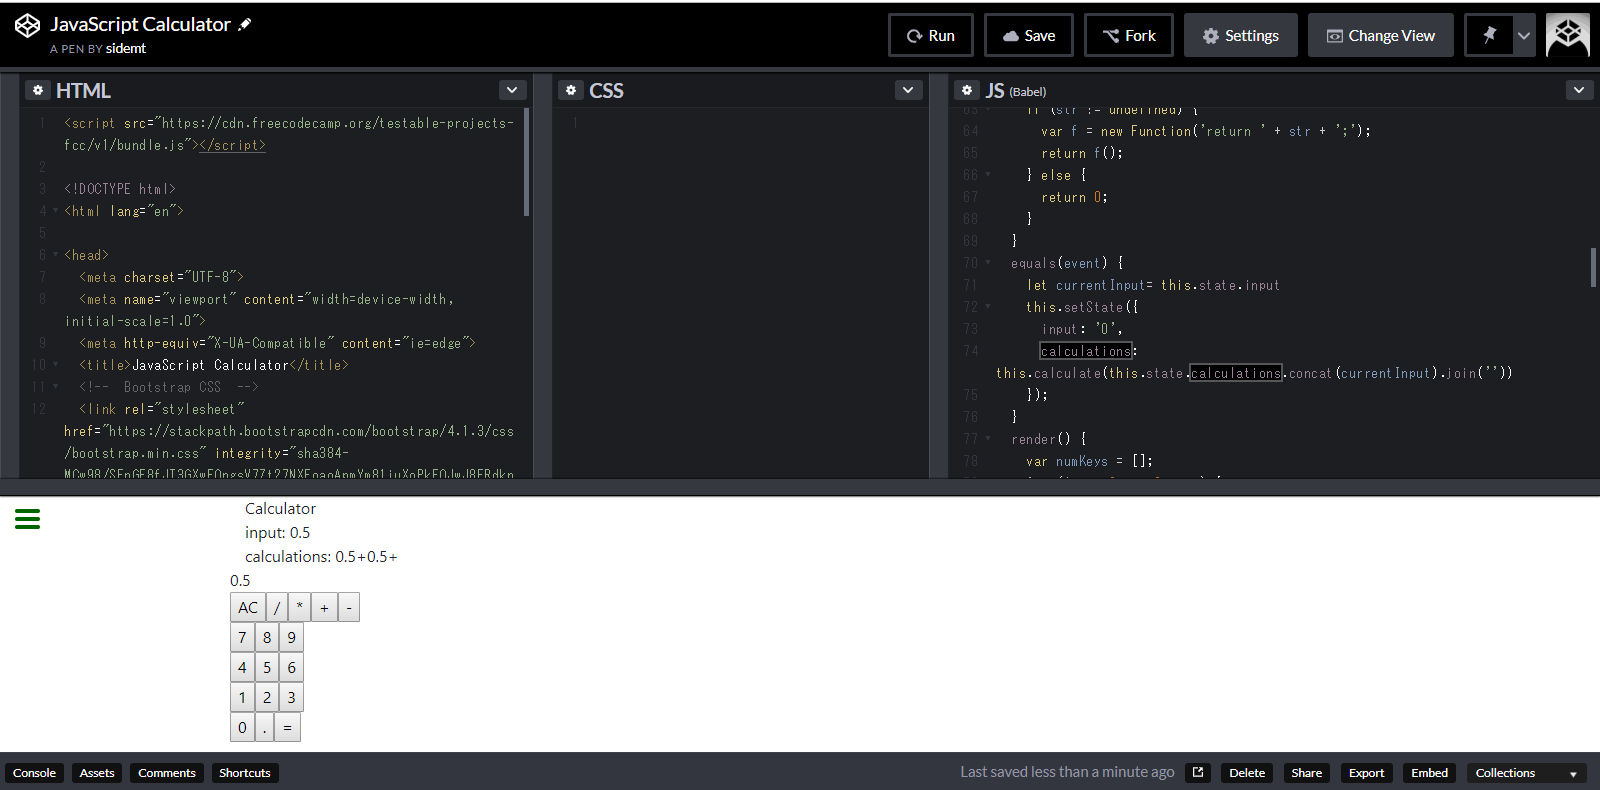This screenshot has width=1600, height=790.
Task: Click calculator 1 key
Action: point(242,697)
